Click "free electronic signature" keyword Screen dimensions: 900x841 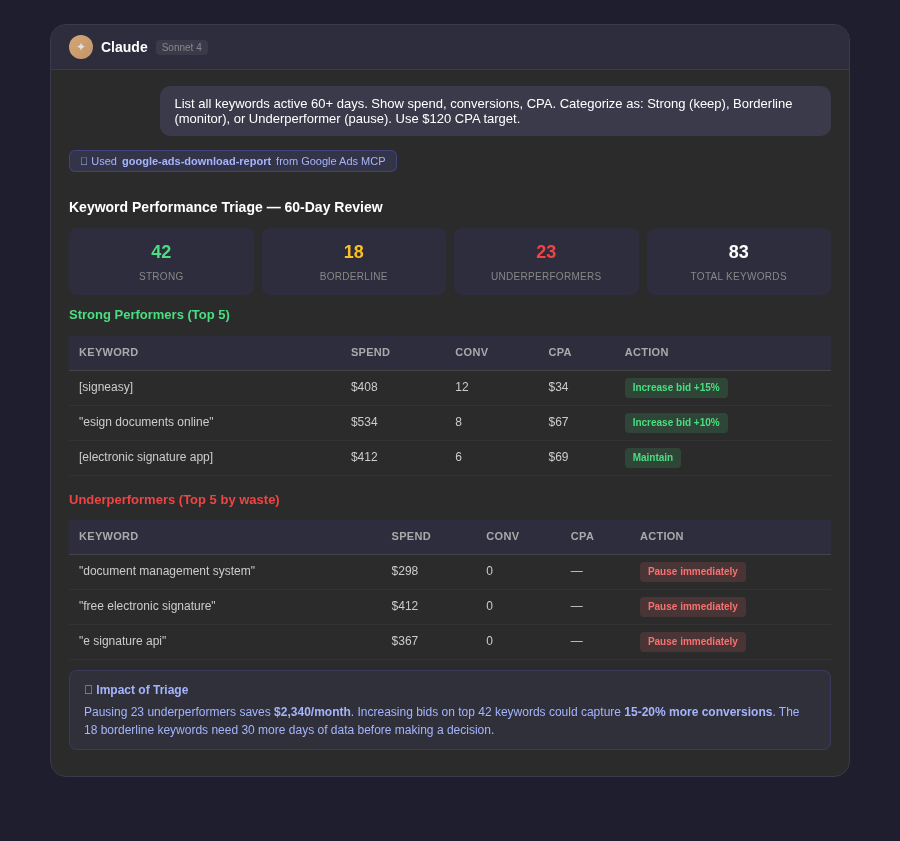click(x=147, y=606)
